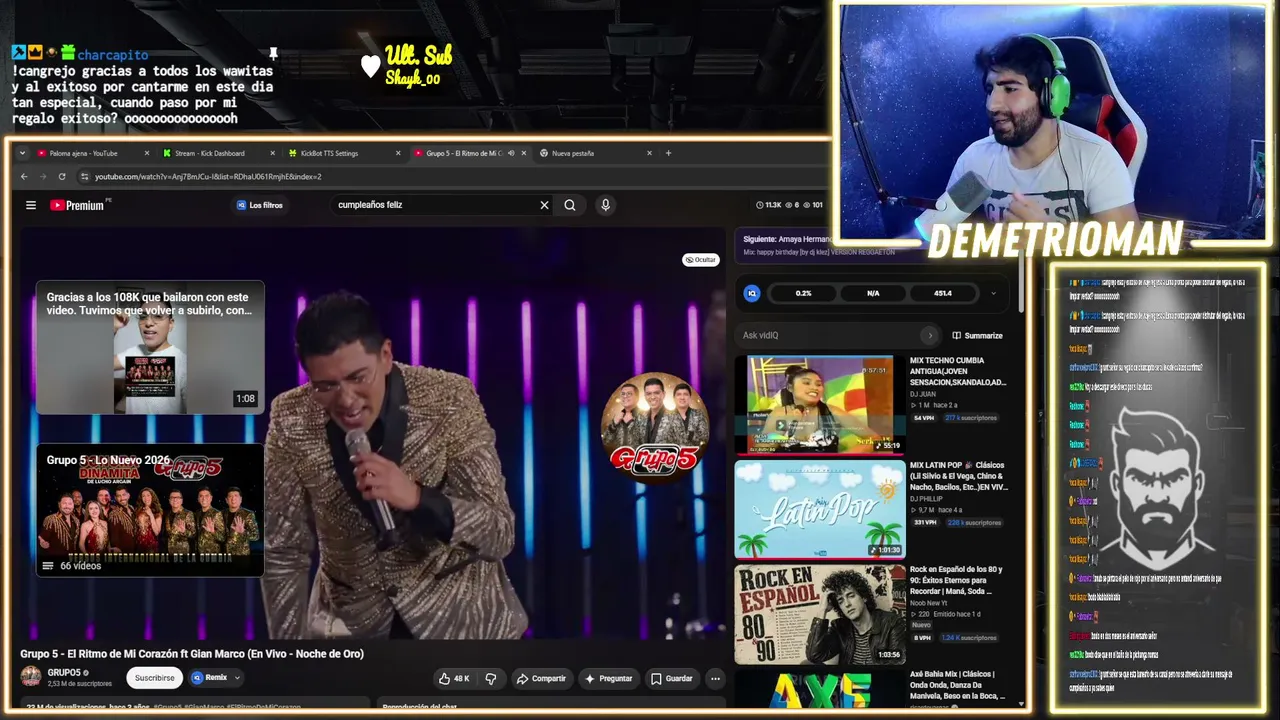Screen dimensions: 1280x720
Task: Open 'Gracias a los 108K' end-screen video card
Action: point(150,347)
